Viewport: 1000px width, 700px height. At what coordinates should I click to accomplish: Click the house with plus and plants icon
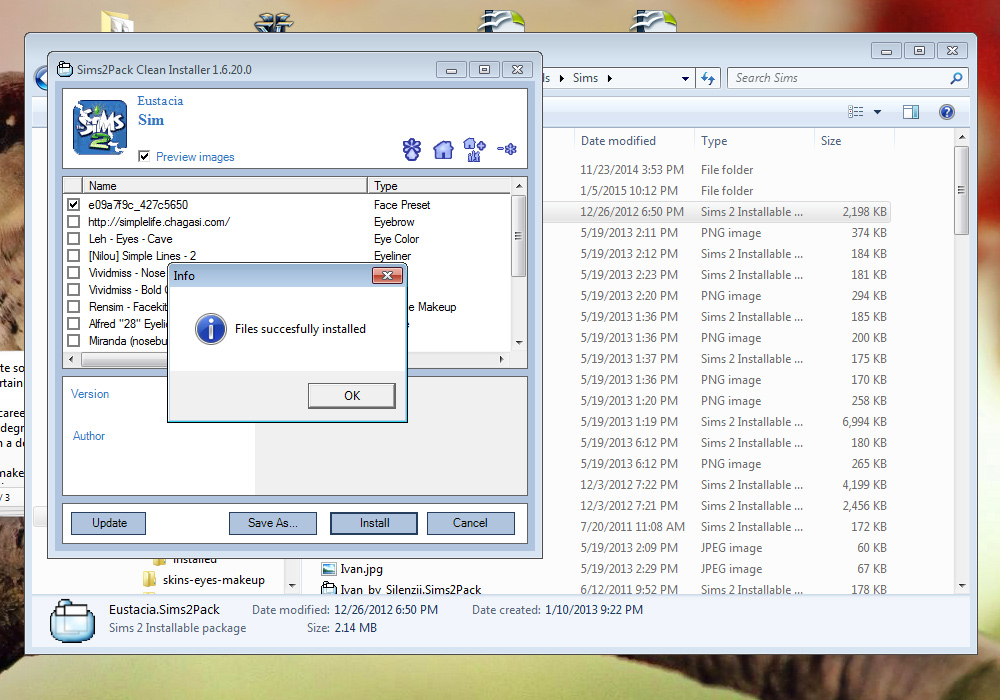pos(474,150)
